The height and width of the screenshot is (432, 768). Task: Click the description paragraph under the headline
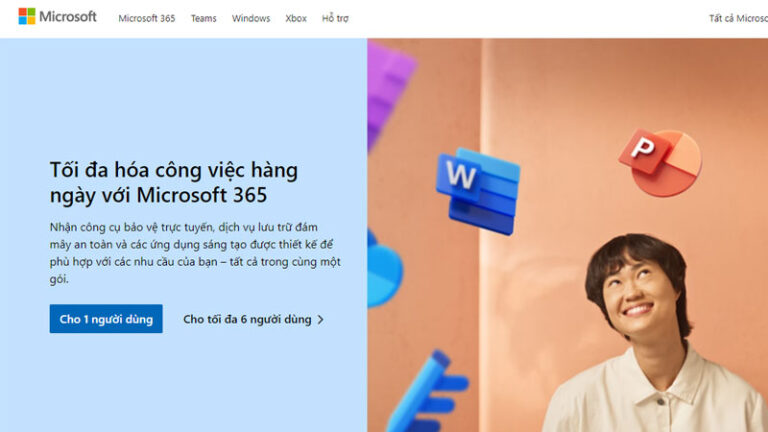195,253
